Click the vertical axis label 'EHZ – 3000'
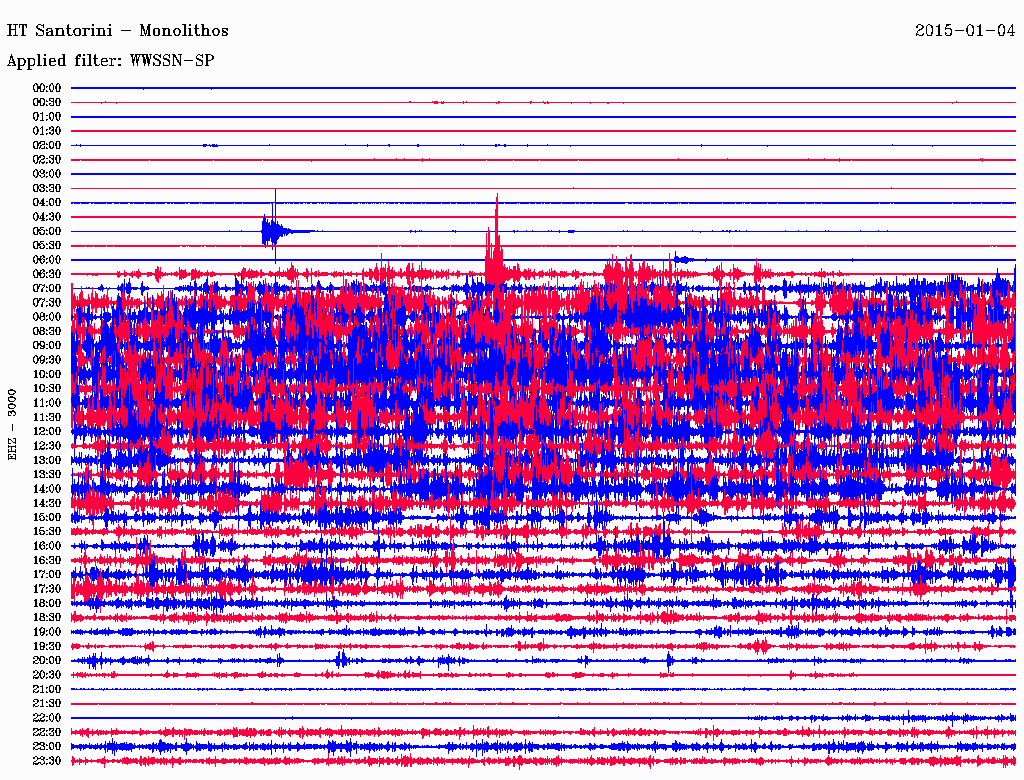 [x=12, y=425]
